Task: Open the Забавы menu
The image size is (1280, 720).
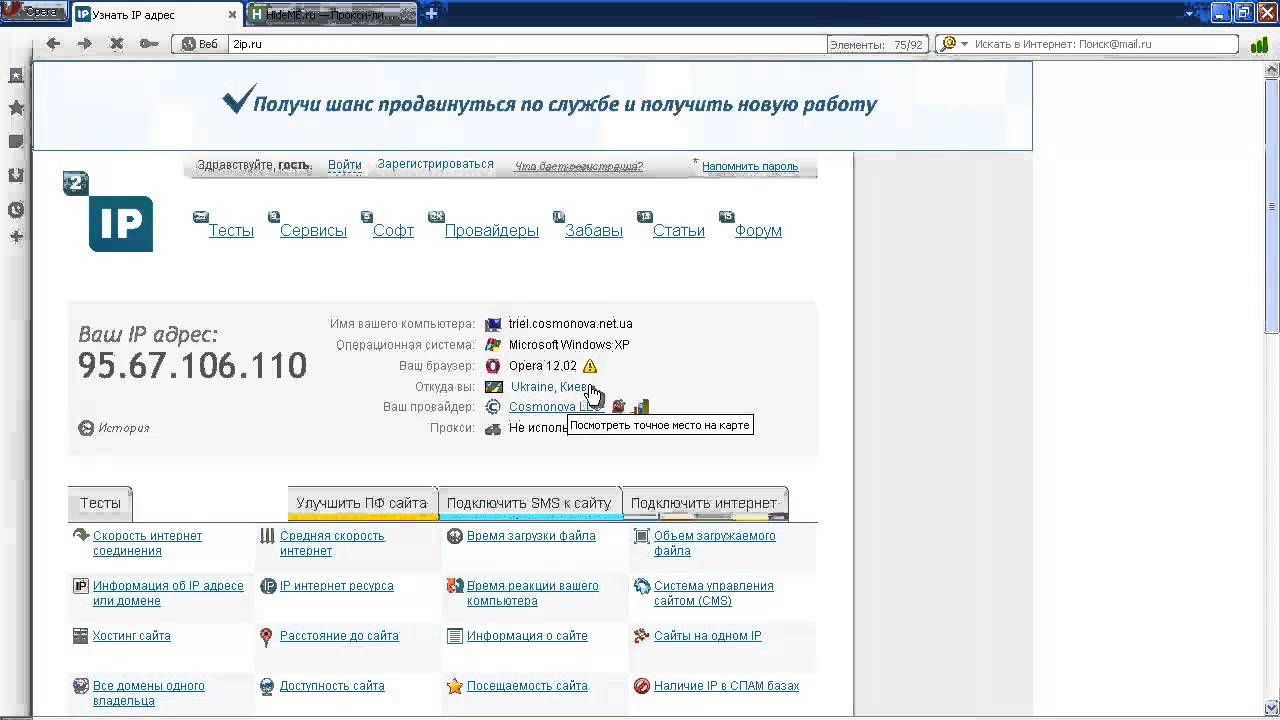Action: click(594, 231)
